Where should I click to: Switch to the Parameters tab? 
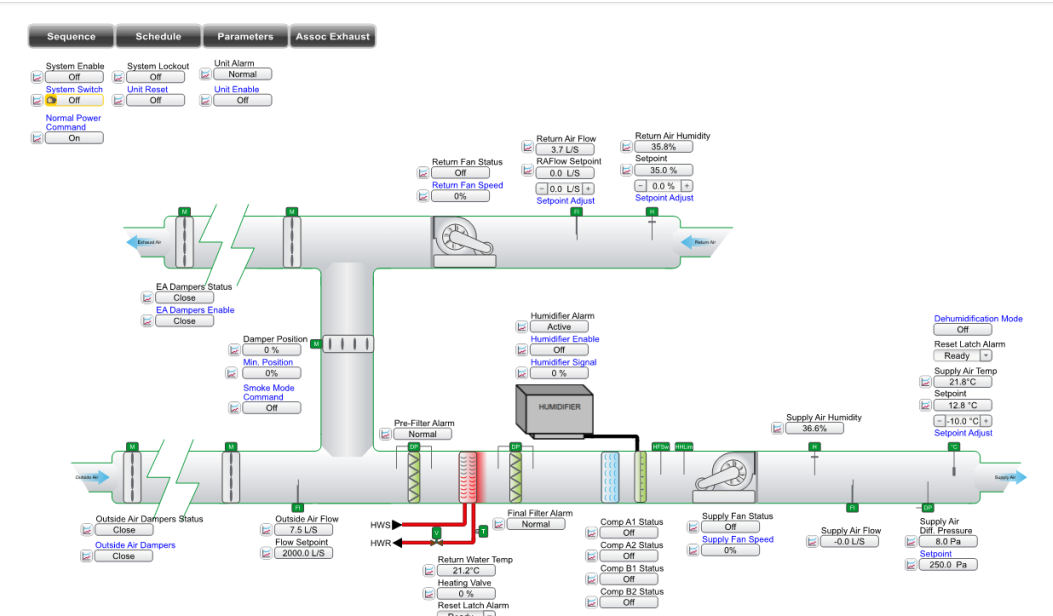coord(245,36)
